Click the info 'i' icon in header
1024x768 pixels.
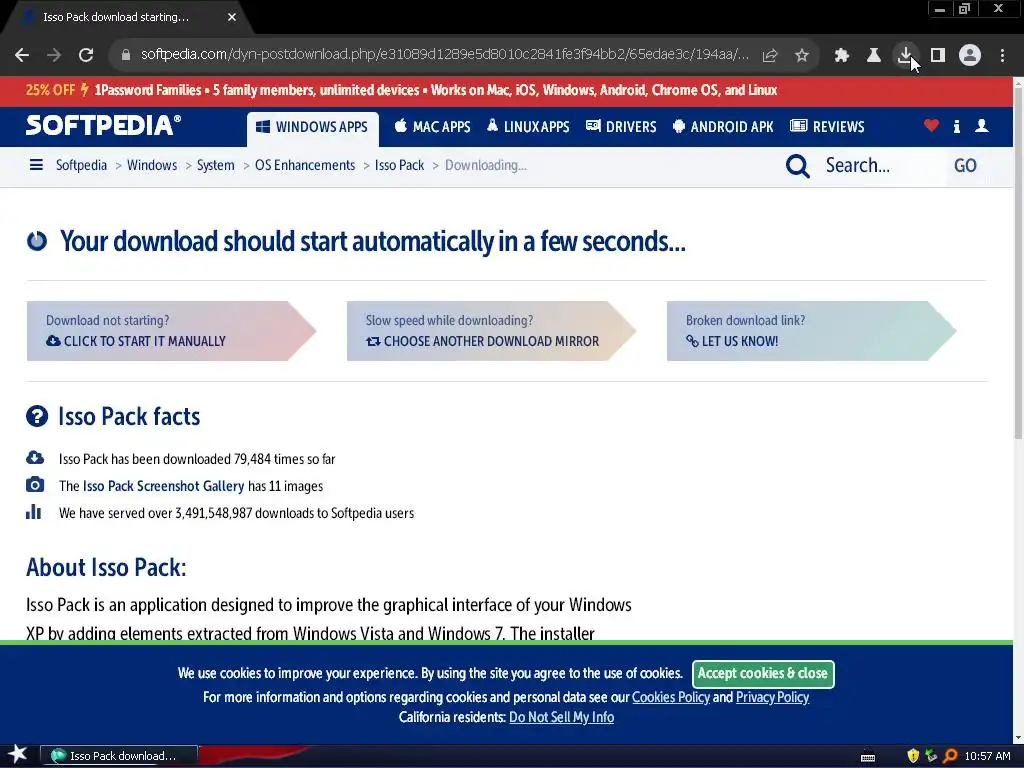(957, 126)
